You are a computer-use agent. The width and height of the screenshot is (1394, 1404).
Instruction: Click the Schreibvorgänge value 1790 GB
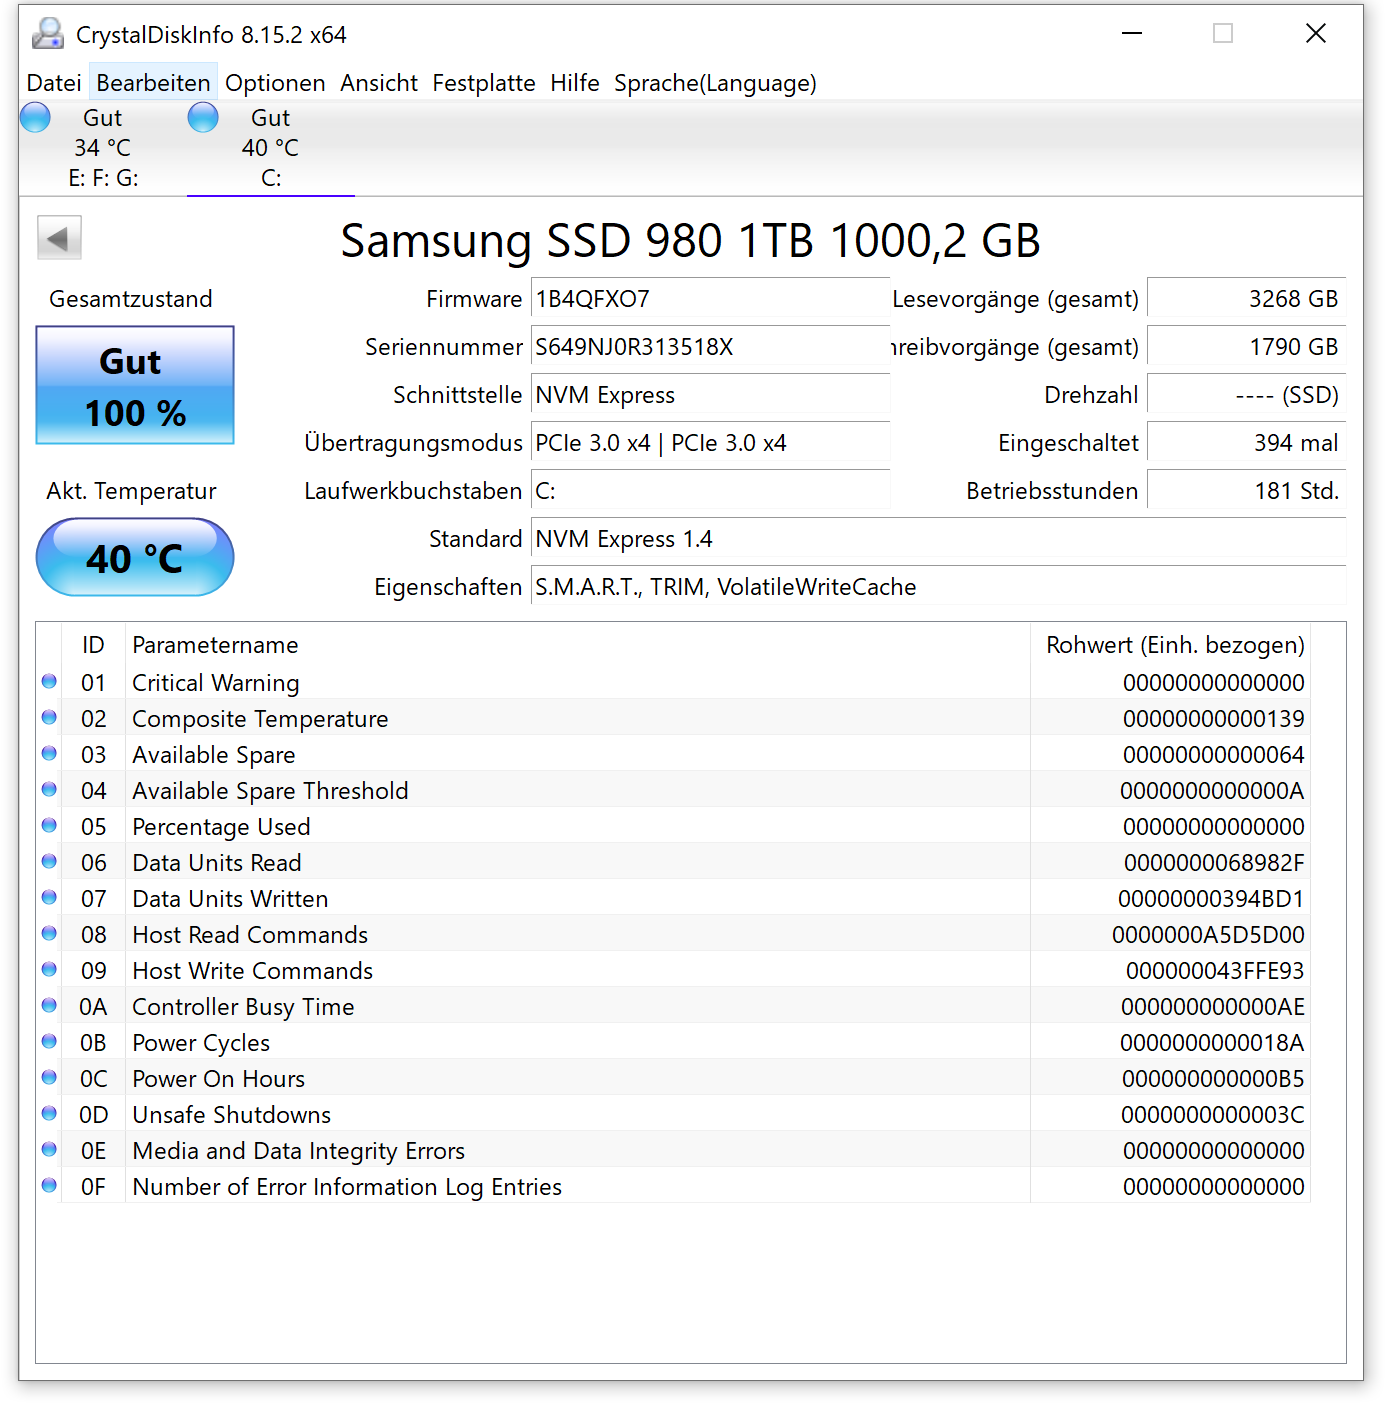click(1246, 347)
